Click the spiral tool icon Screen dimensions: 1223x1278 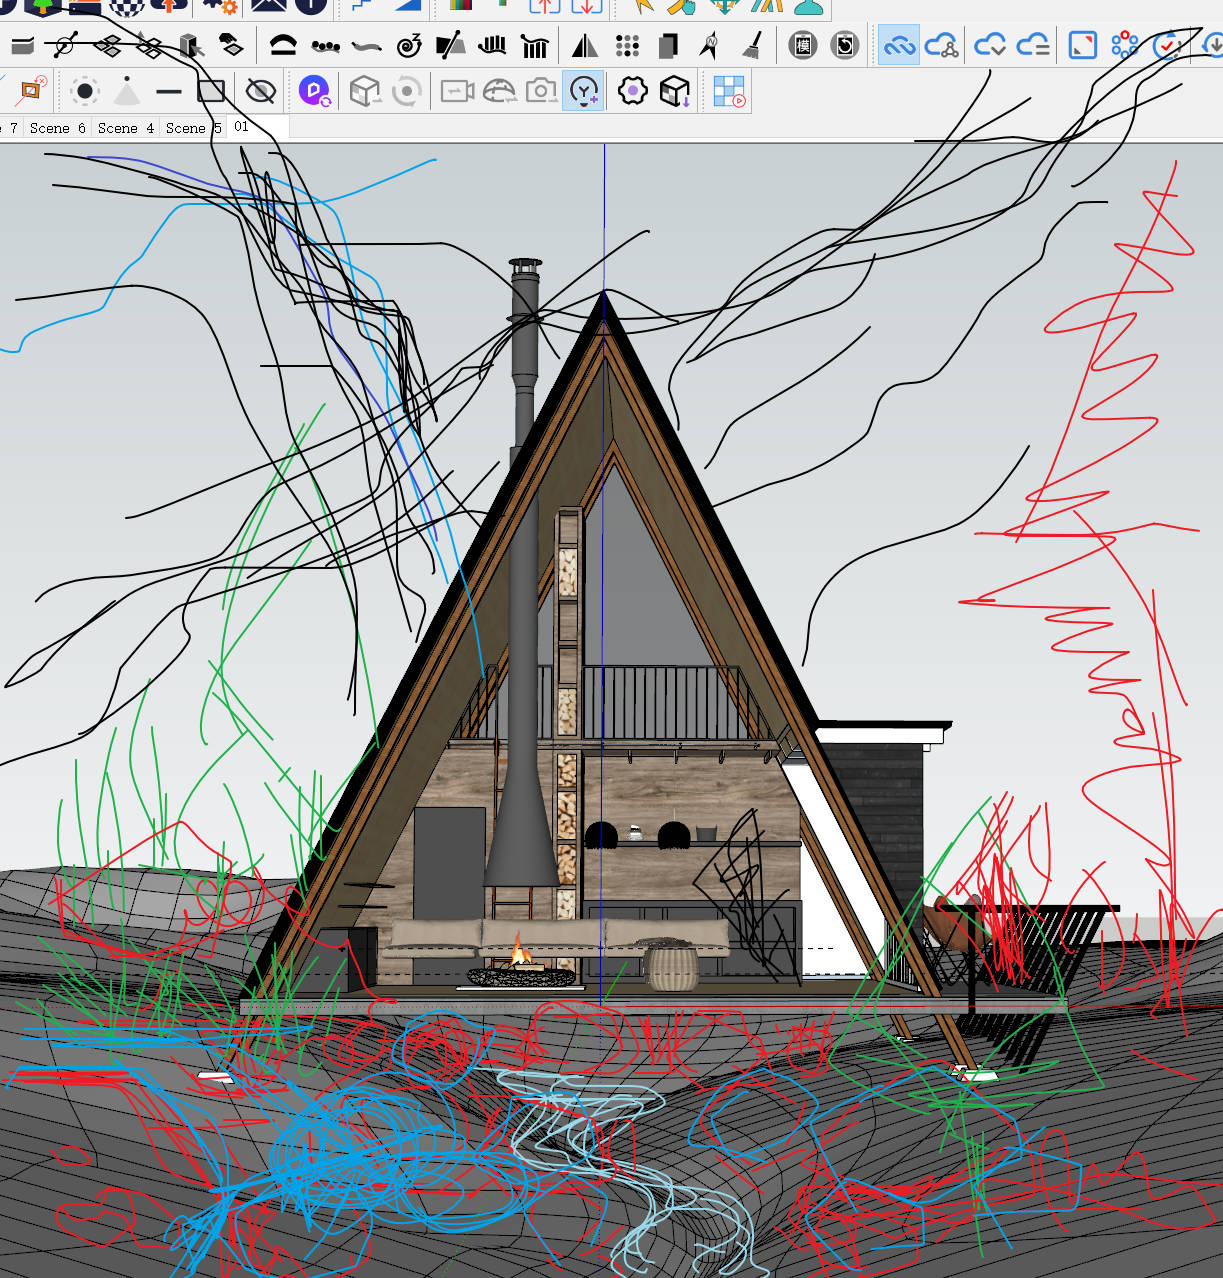(409, 46)
